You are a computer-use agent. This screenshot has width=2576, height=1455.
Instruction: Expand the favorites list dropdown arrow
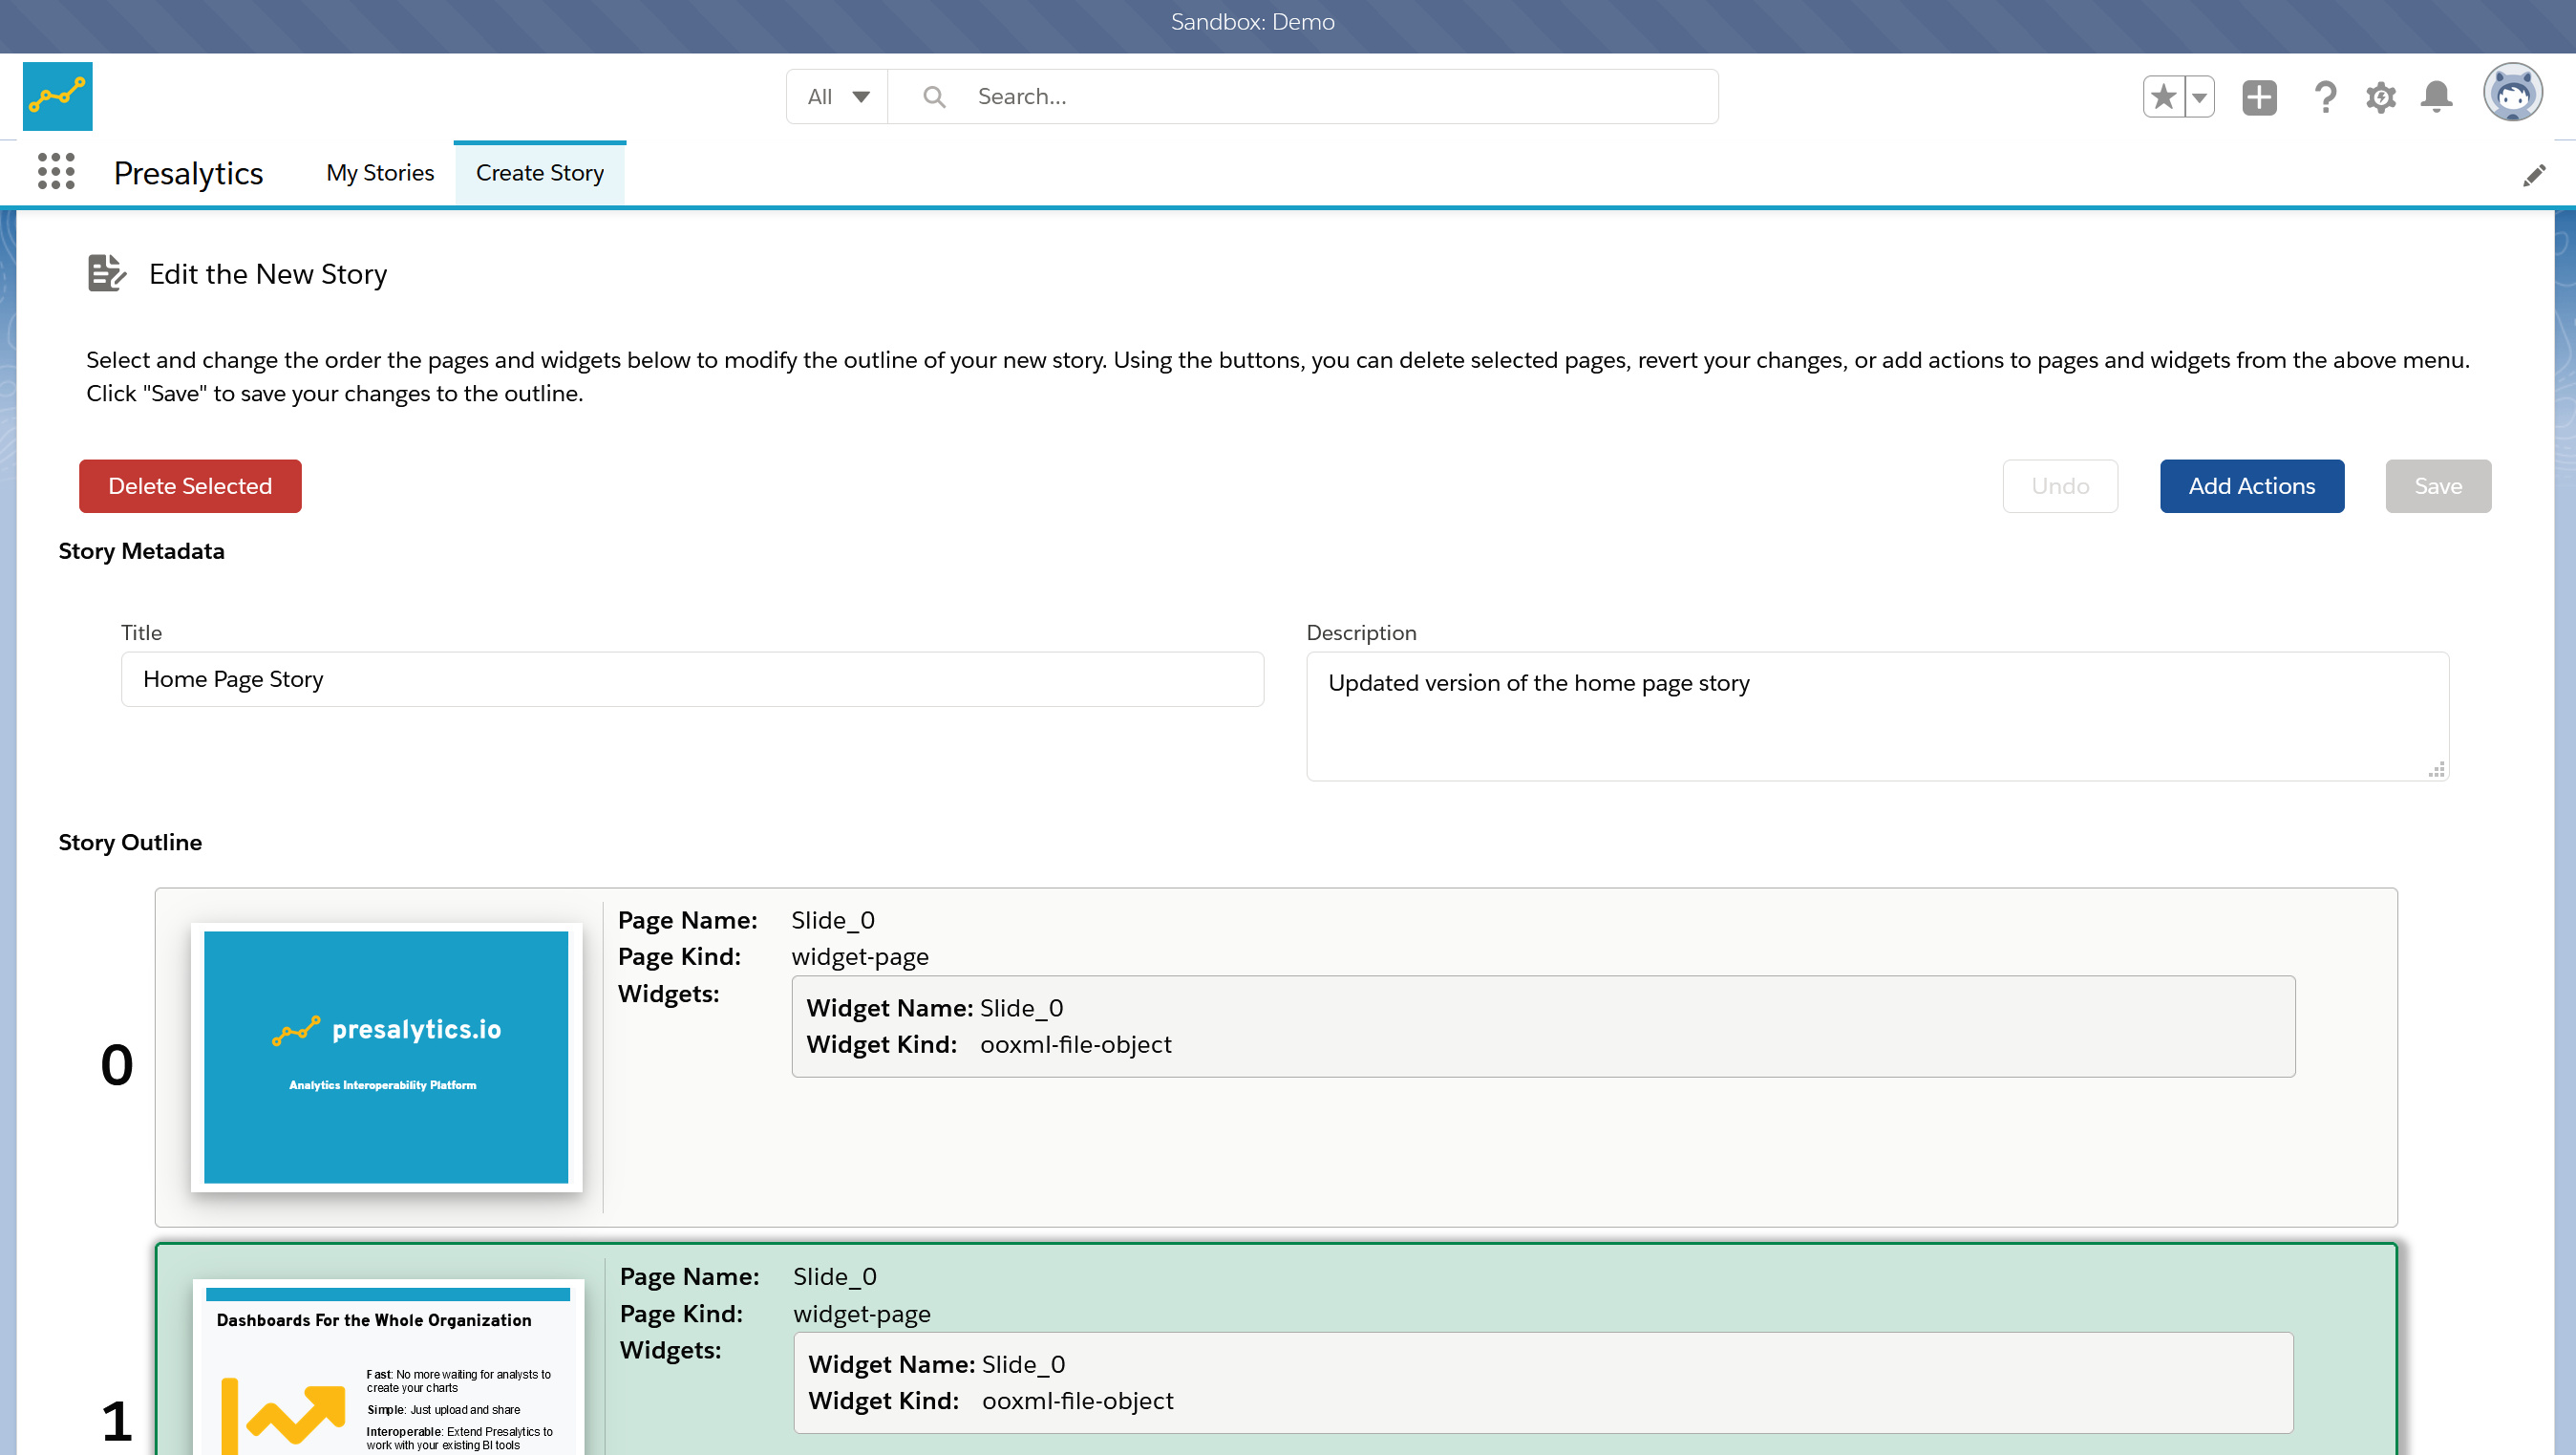coord(2199,97)
